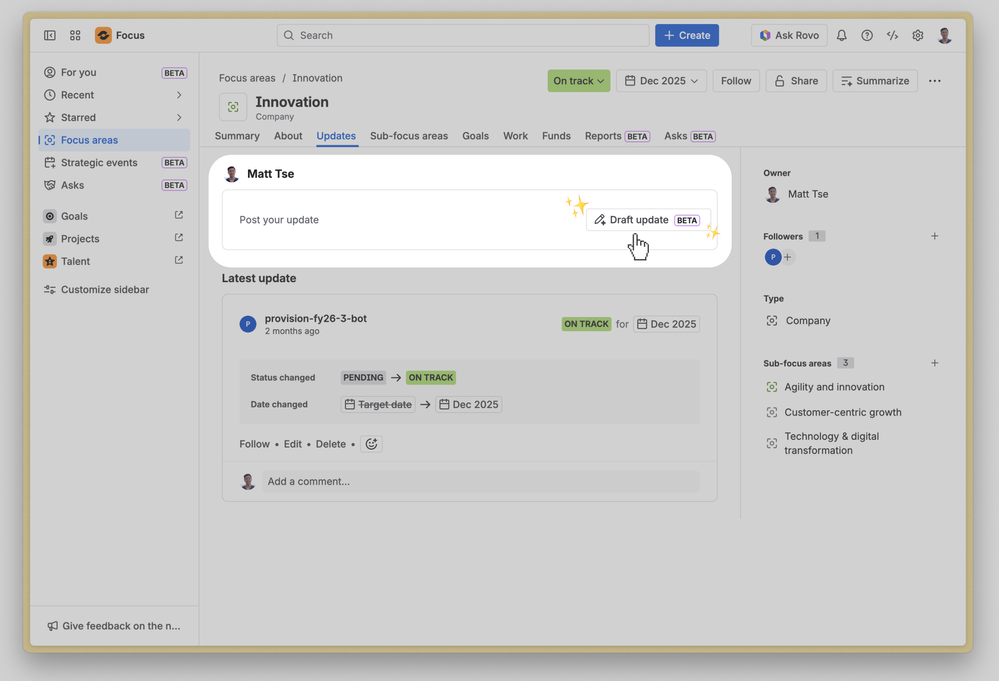Open the app switcher grid icon

pos(75,35)
